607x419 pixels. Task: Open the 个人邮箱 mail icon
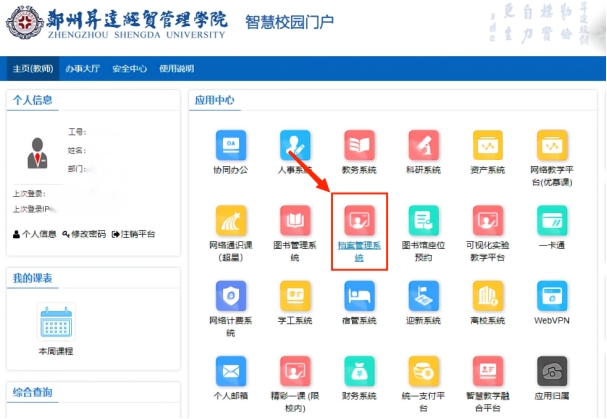(x=231, y=371)
